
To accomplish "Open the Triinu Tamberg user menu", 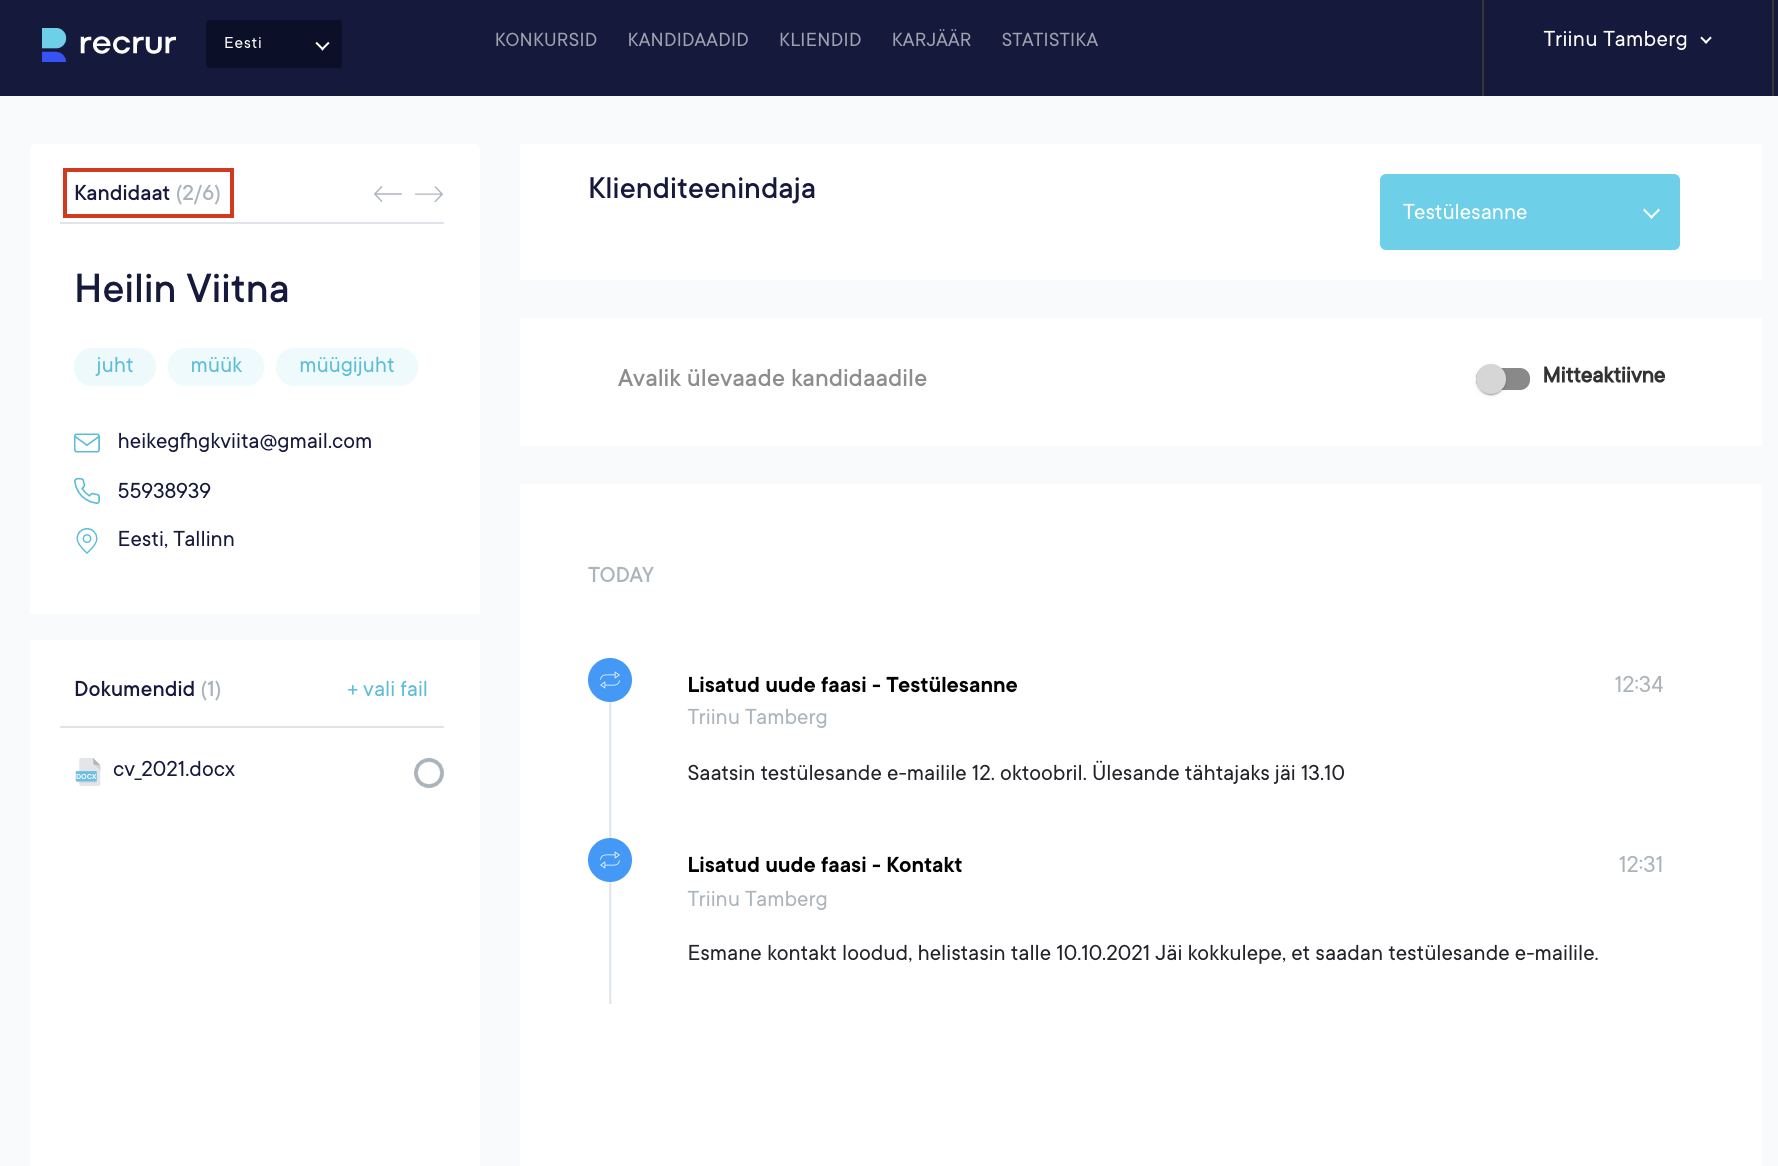I will click(x=1627, y=40).
